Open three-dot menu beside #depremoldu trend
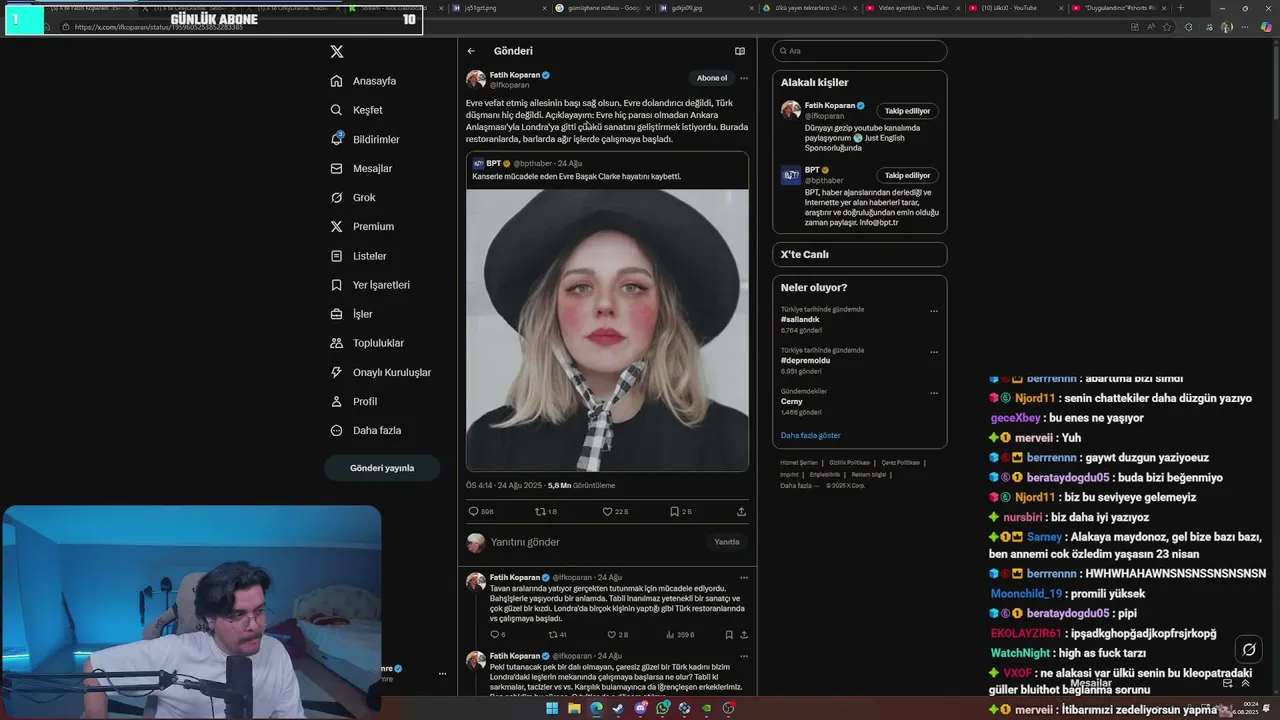Image resolution: width=1280 pixels, height=720 pixels. pos(934,352)
